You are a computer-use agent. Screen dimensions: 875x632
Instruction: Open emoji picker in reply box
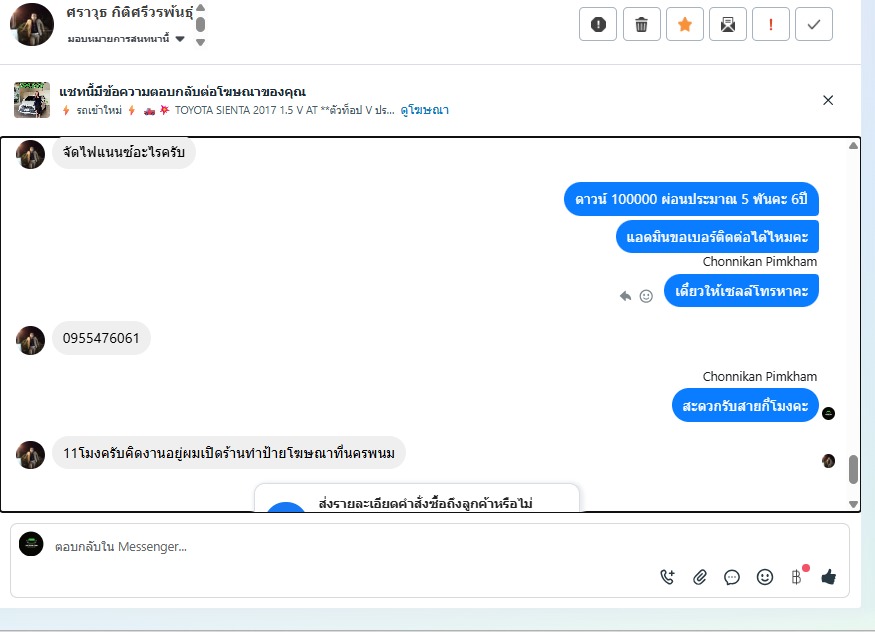point(765,577)
